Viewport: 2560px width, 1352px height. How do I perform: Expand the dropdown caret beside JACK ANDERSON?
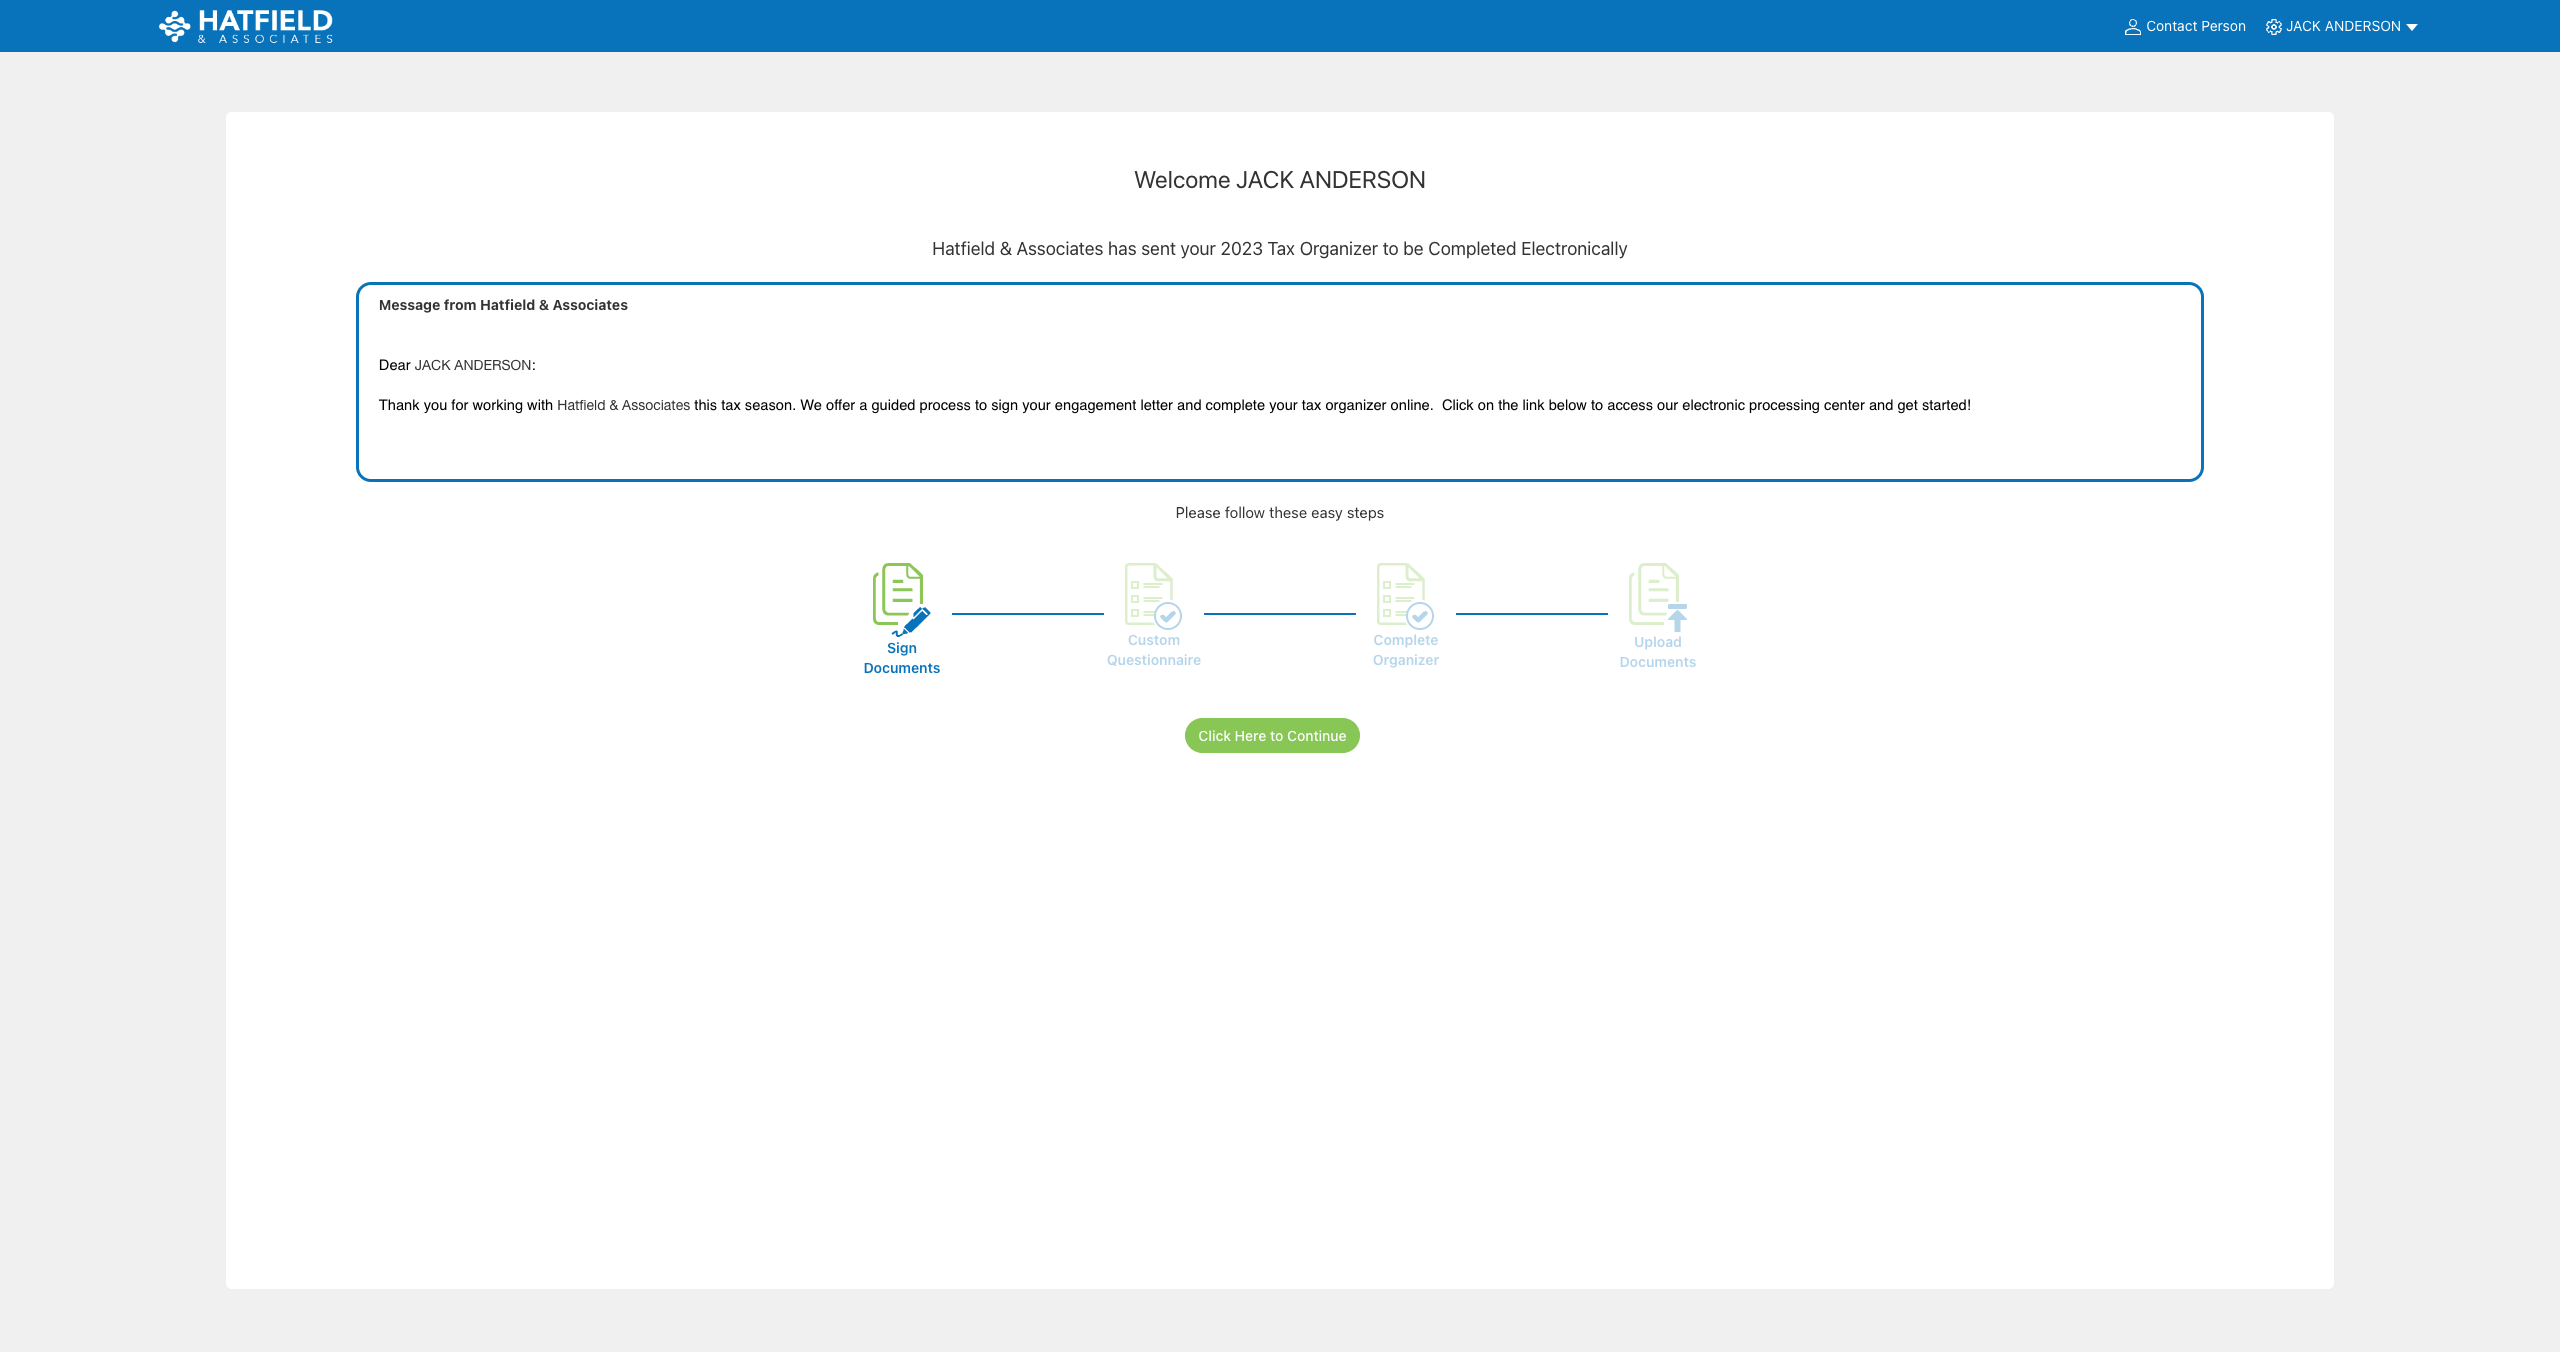[x=2413, y=26]
